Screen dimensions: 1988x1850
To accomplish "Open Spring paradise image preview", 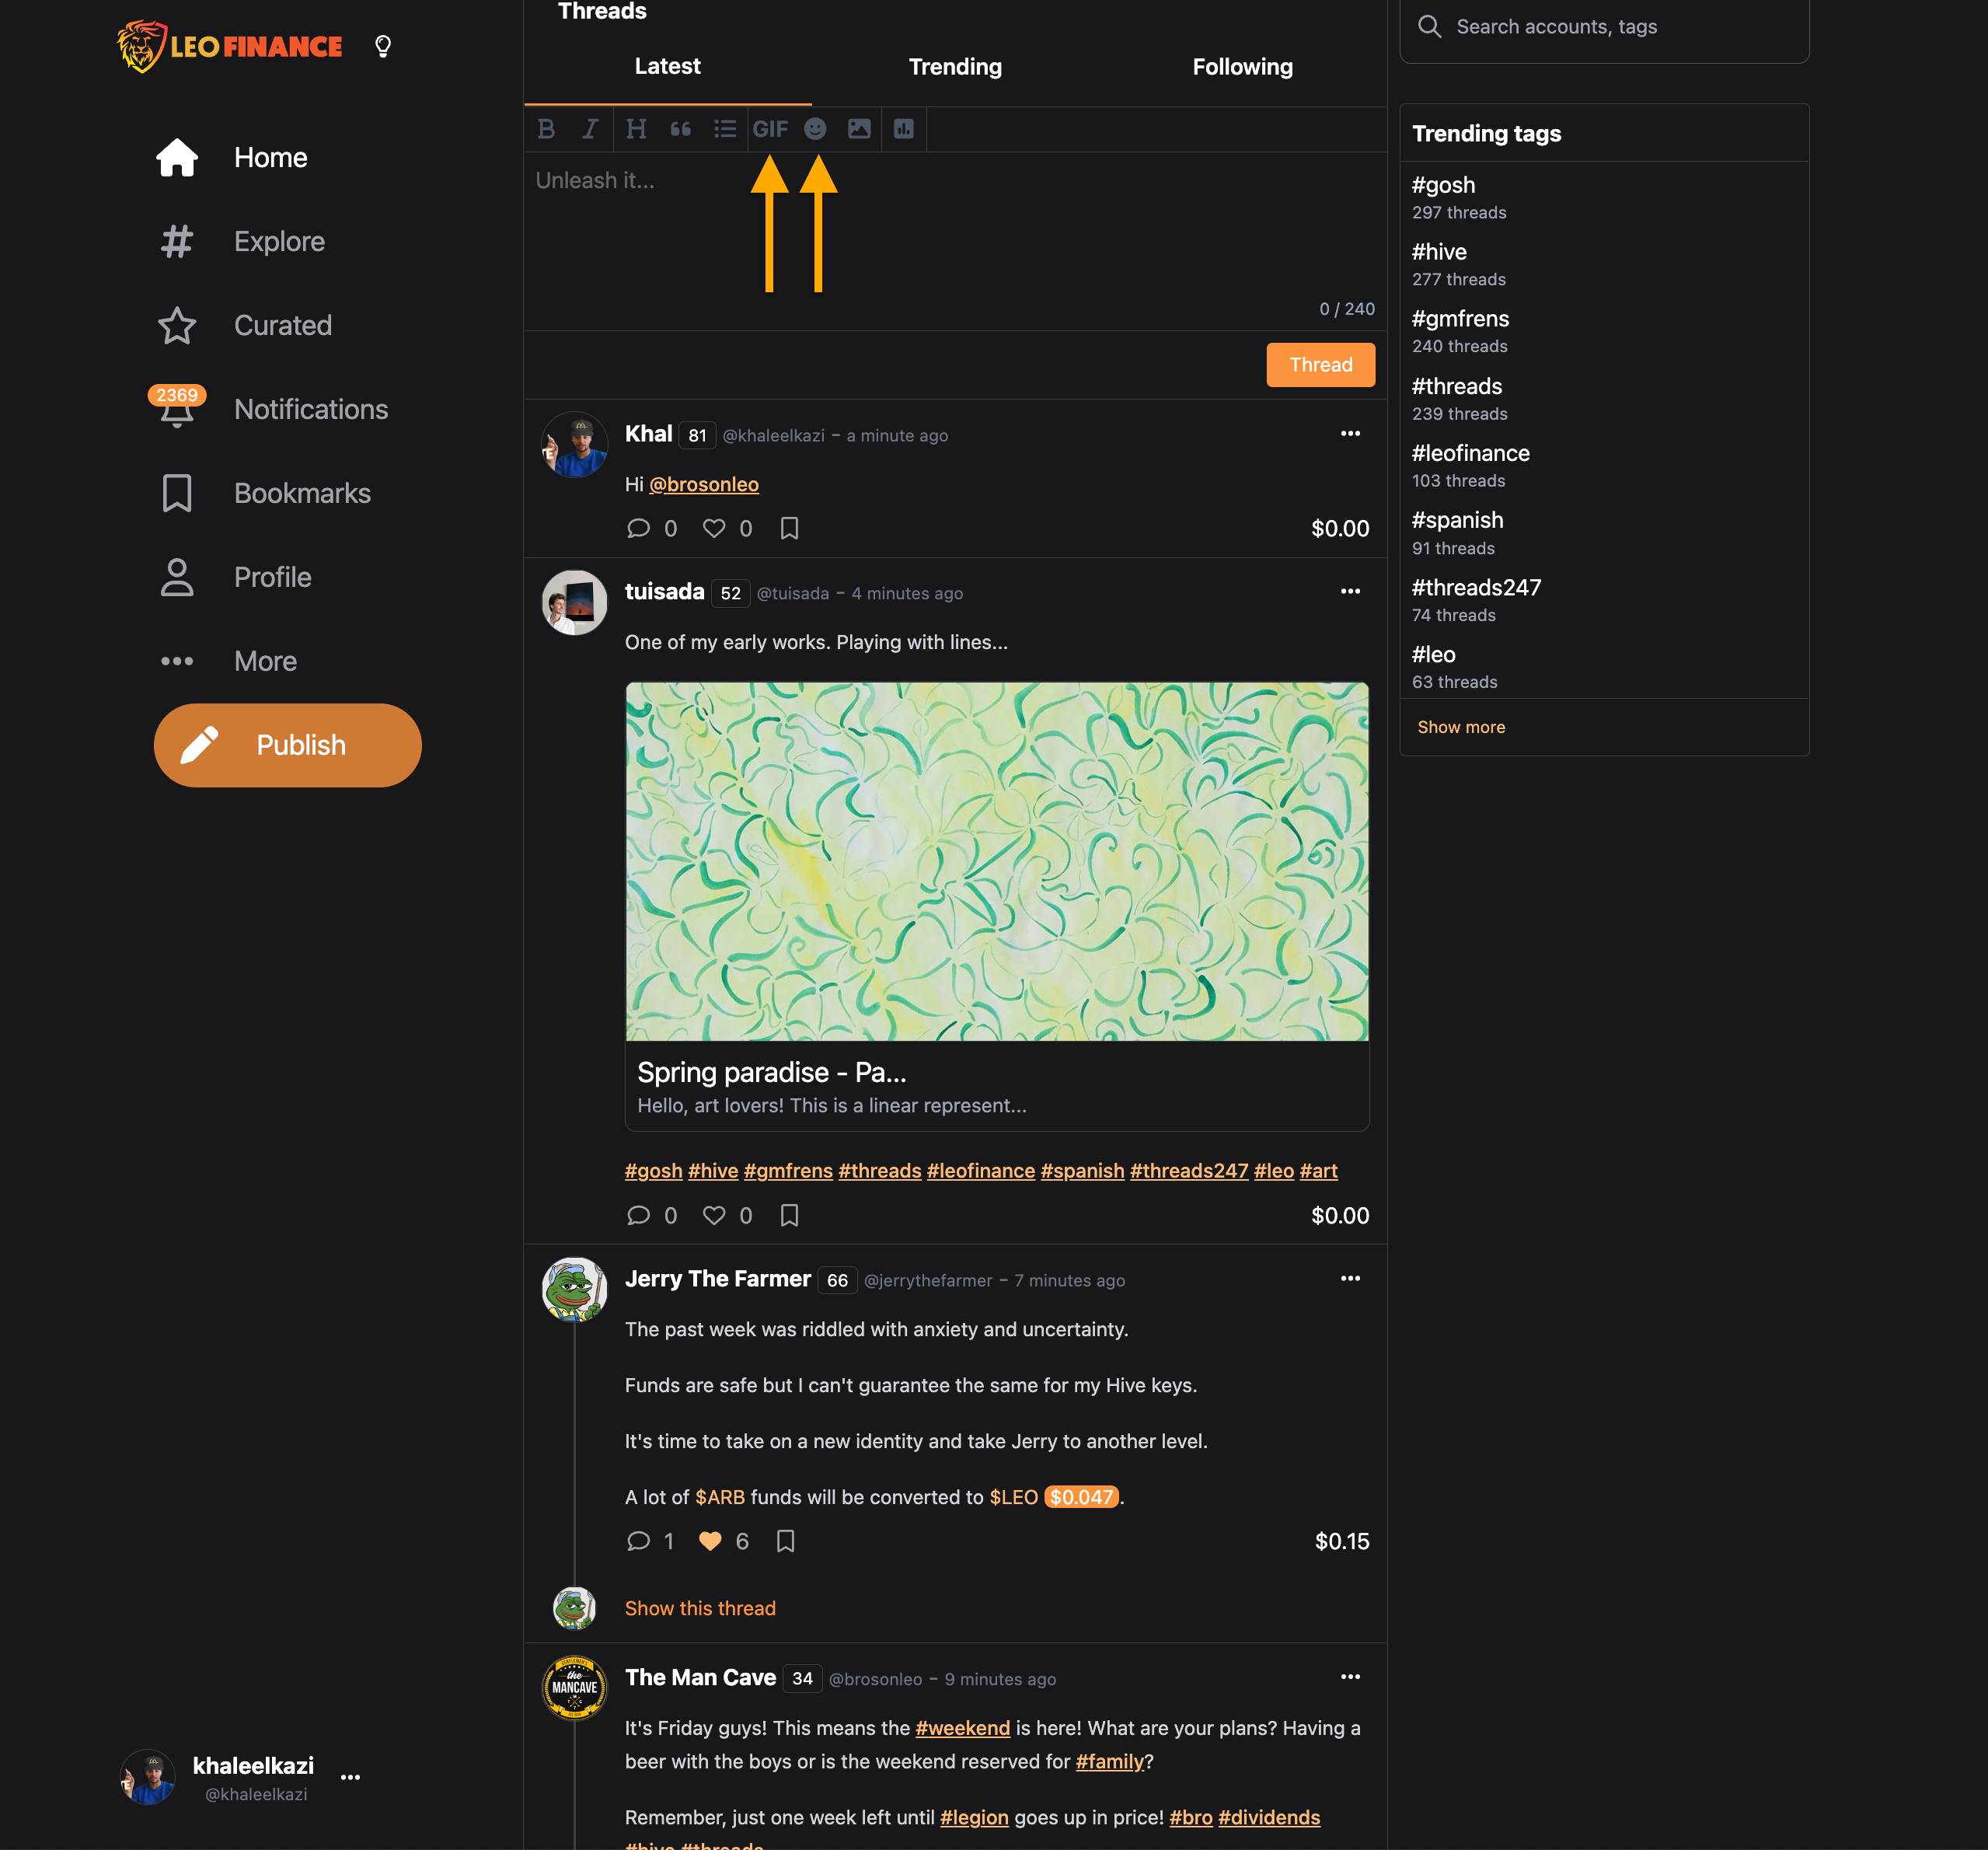I will click(x=997, y=862).
